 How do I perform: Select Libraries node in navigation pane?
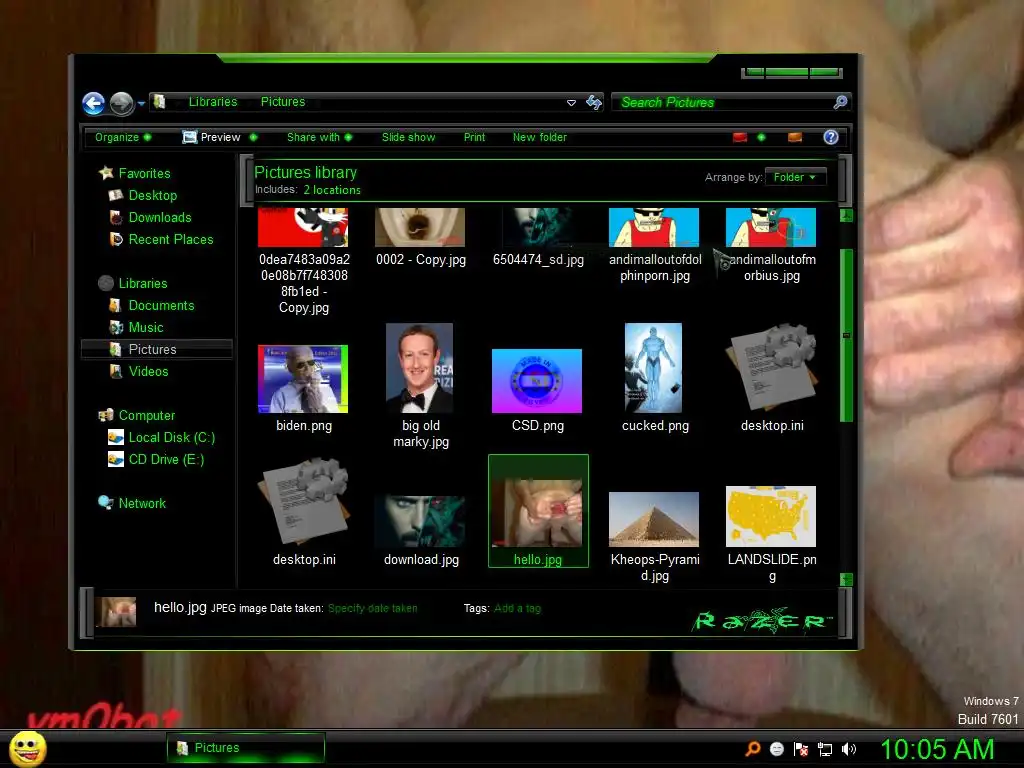pos(143,283)
